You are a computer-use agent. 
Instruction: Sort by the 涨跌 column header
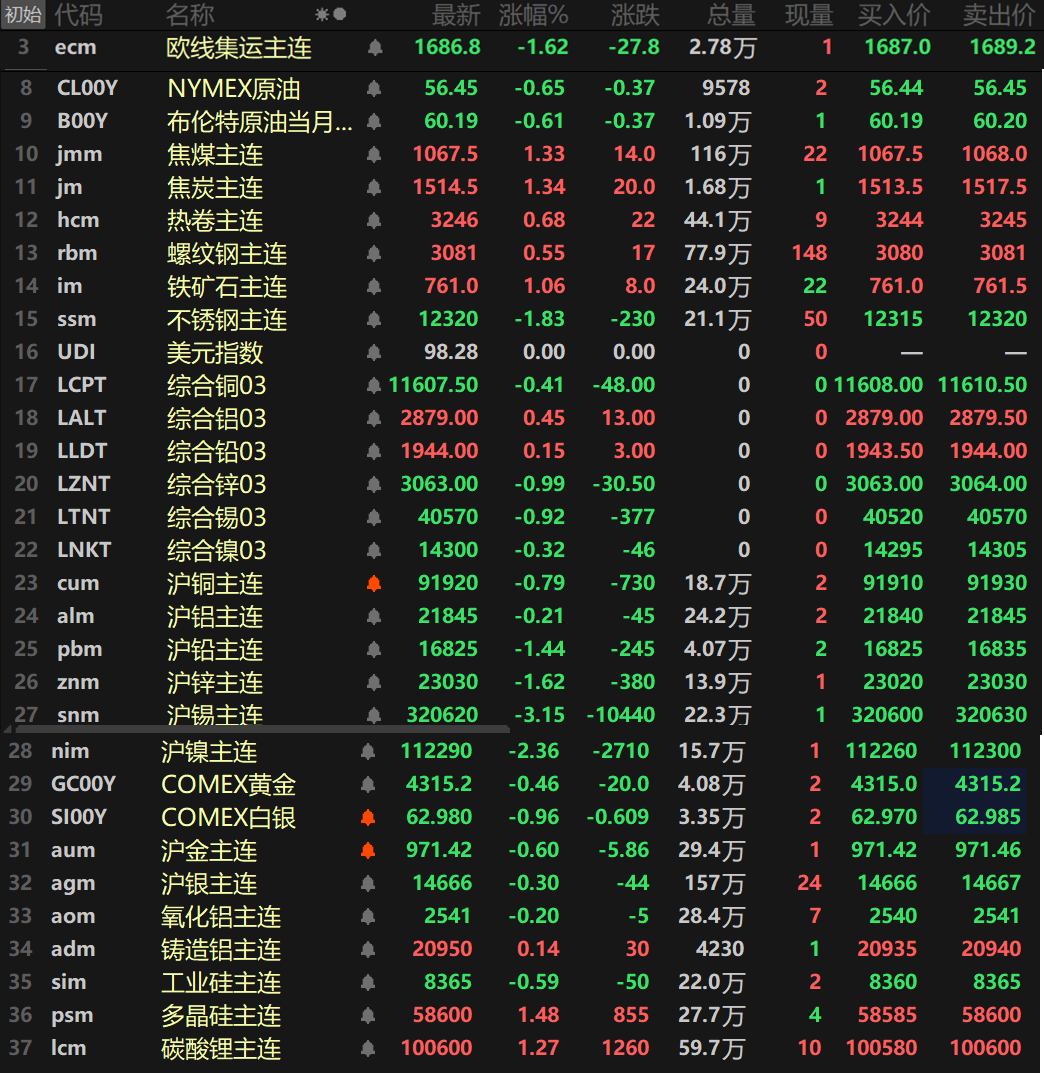(x=636, y=14)
